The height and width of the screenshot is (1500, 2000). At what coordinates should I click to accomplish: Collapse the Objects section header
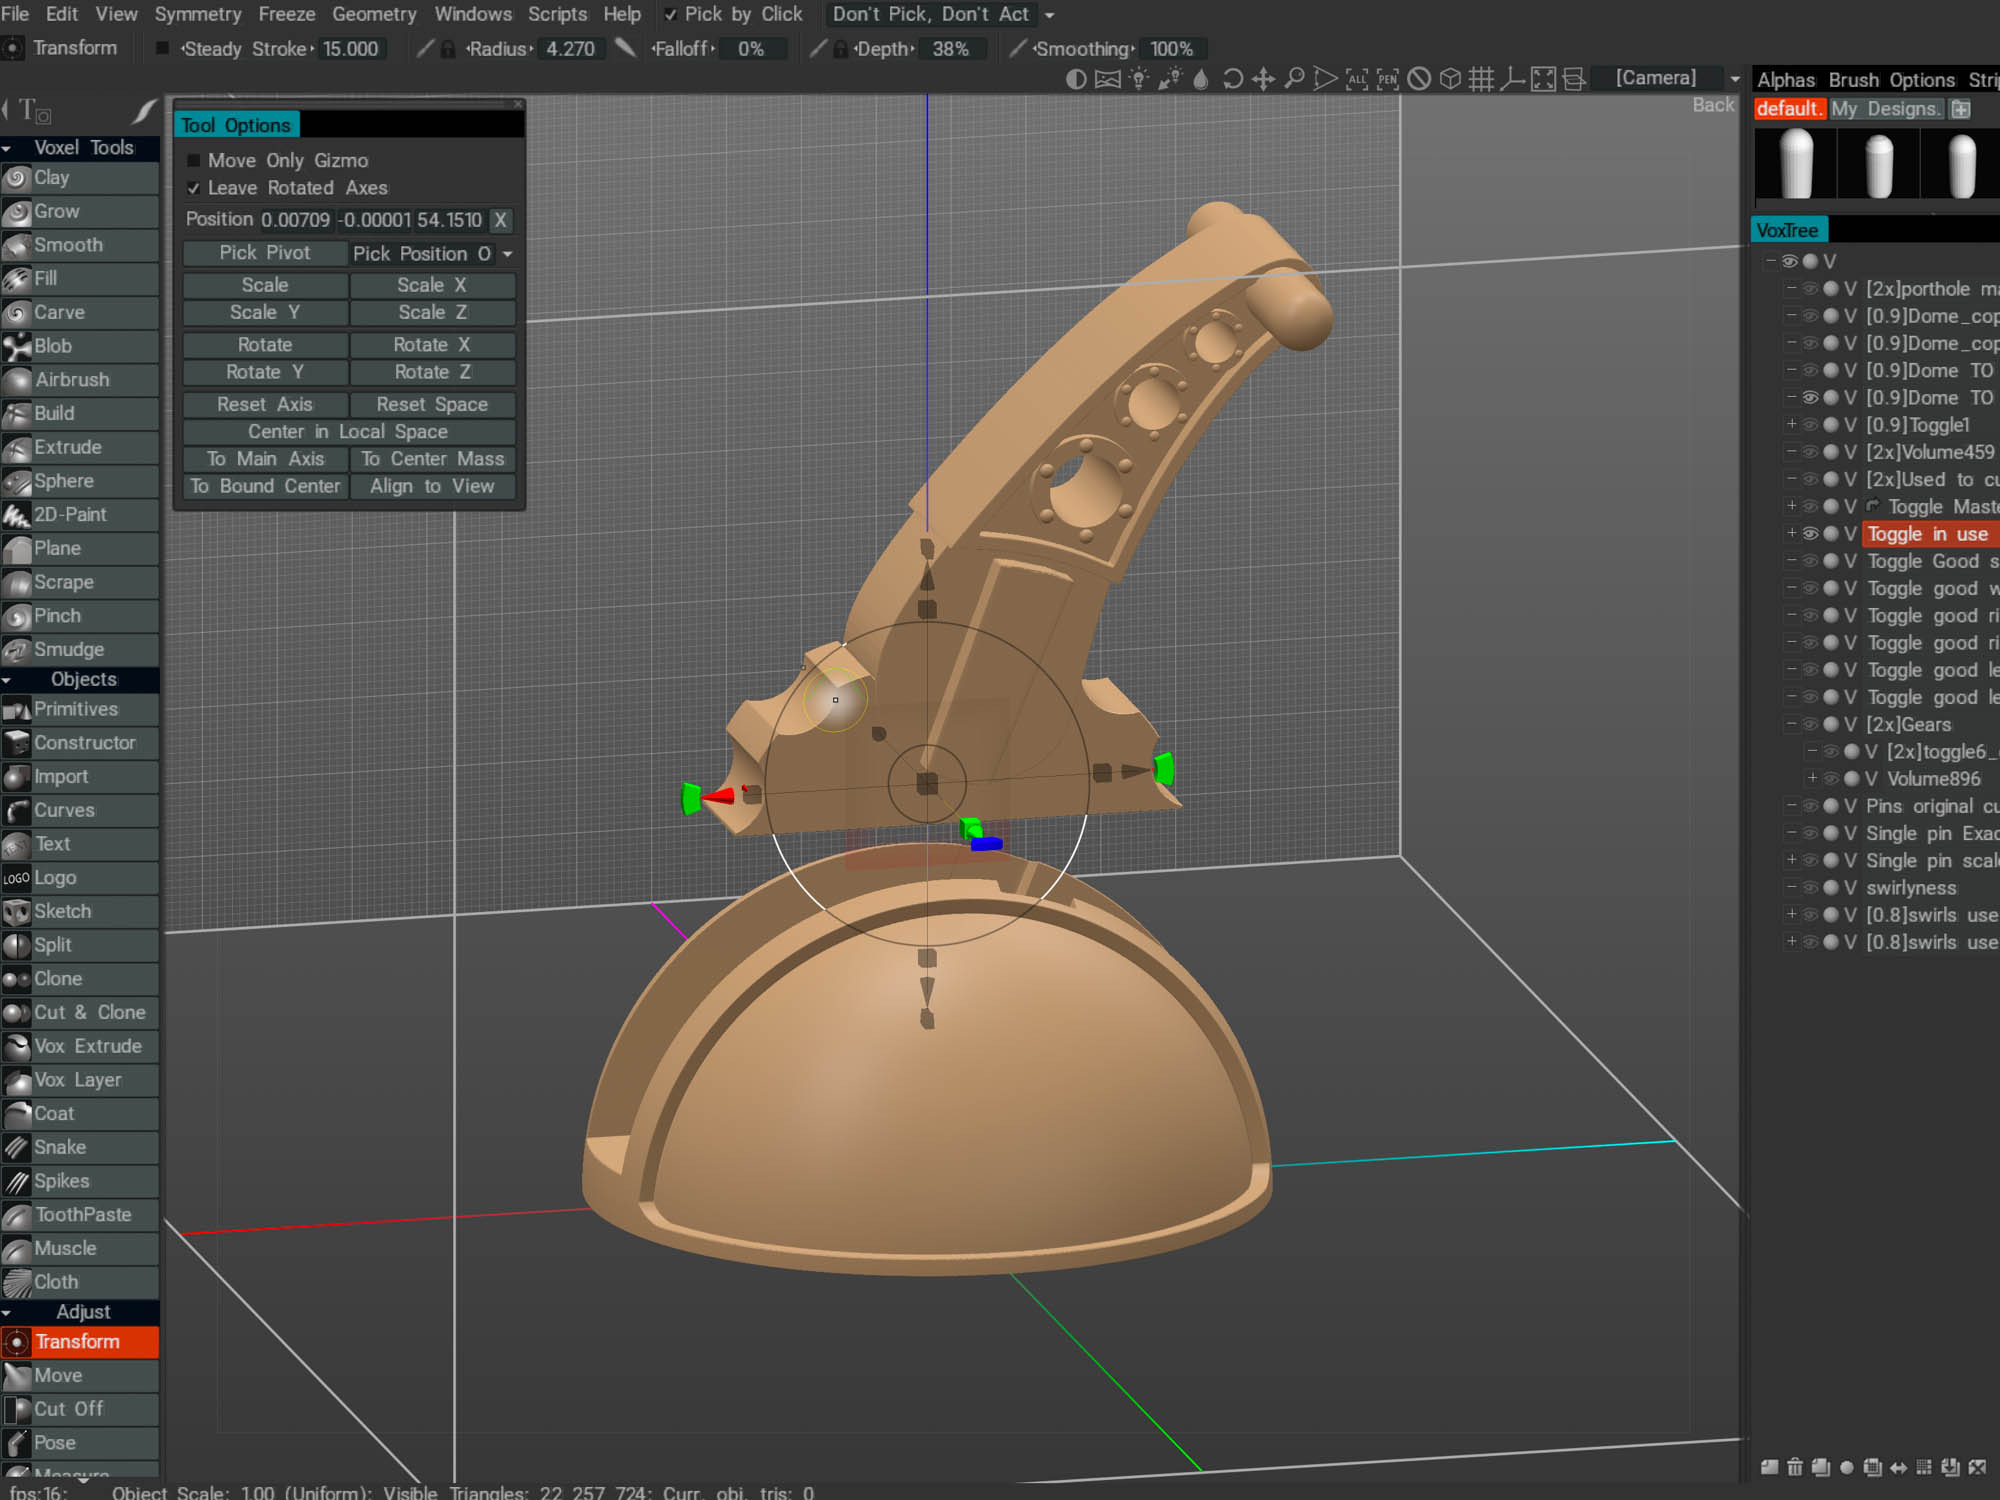[7, 680]
